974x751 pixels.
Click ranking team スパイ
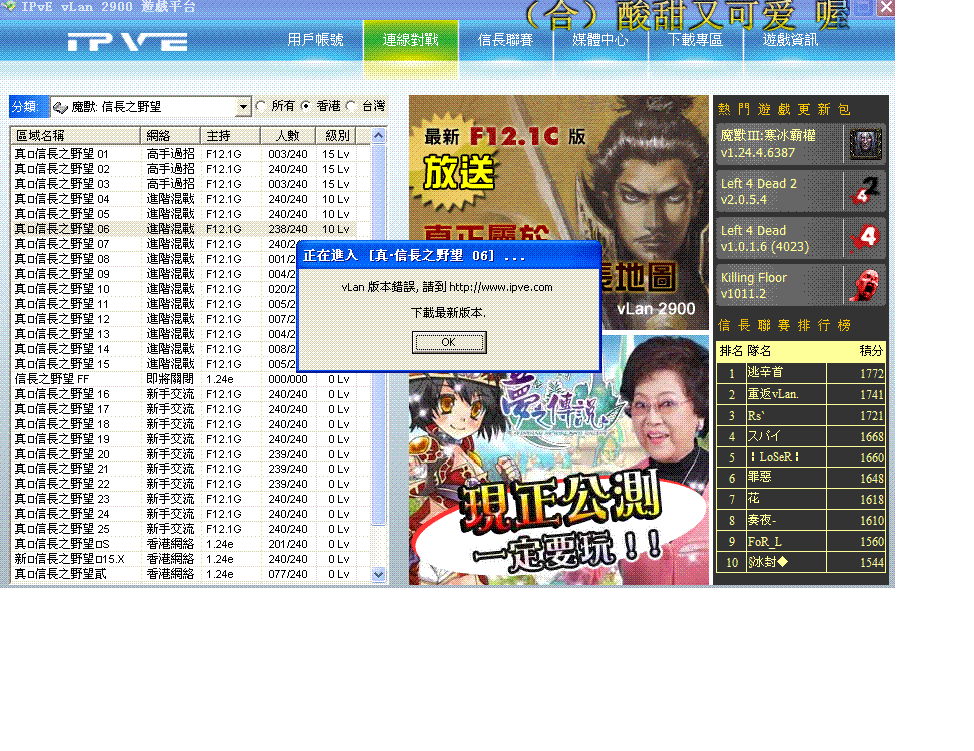click(764, 436)
